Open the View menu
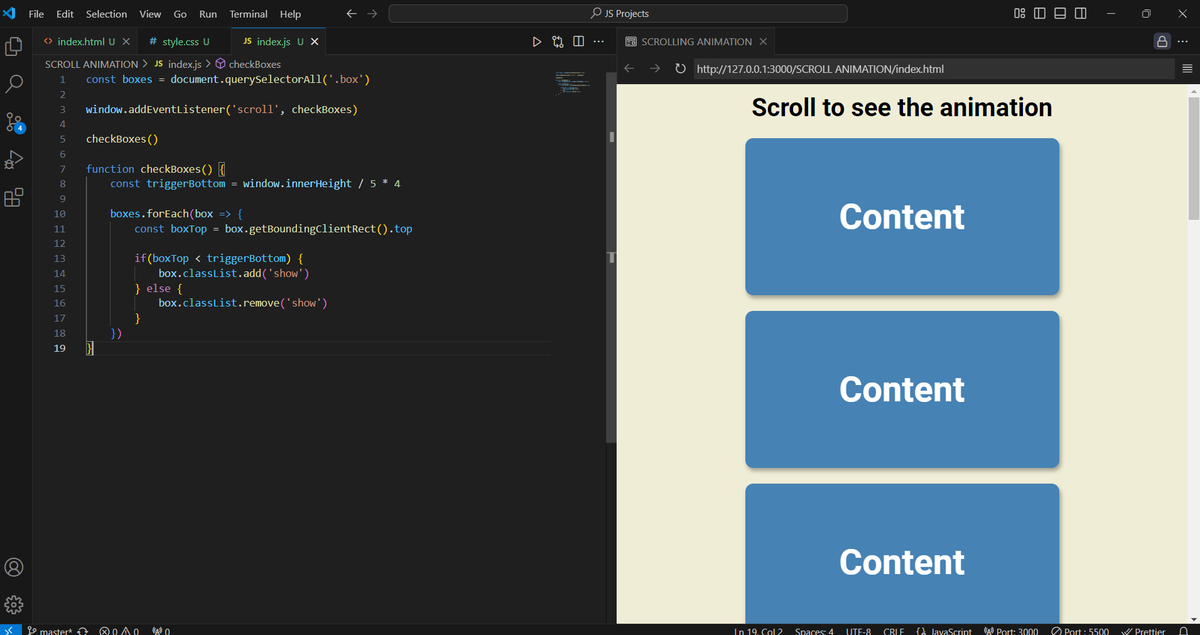Screen dimensions: 1200x635 coord(151,14)
